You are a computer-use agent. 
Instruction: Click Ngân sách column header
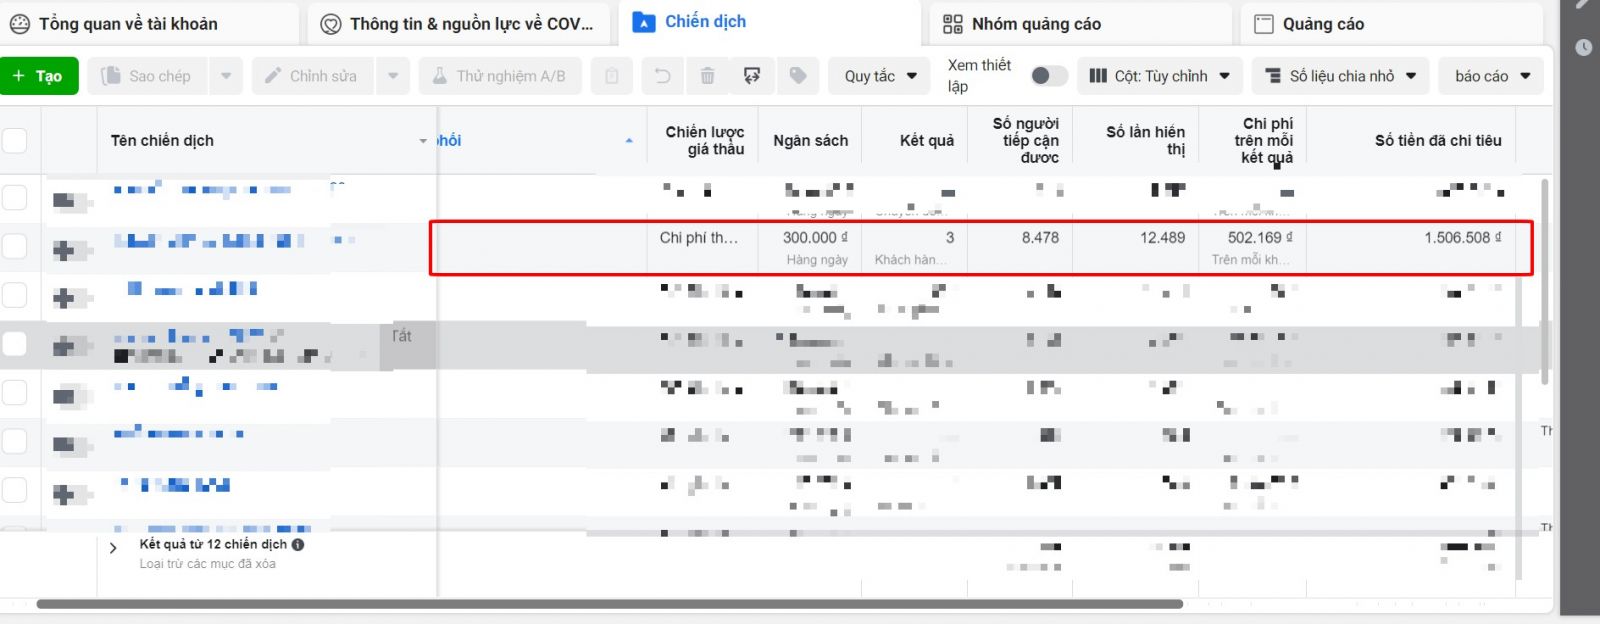[810, 141]
